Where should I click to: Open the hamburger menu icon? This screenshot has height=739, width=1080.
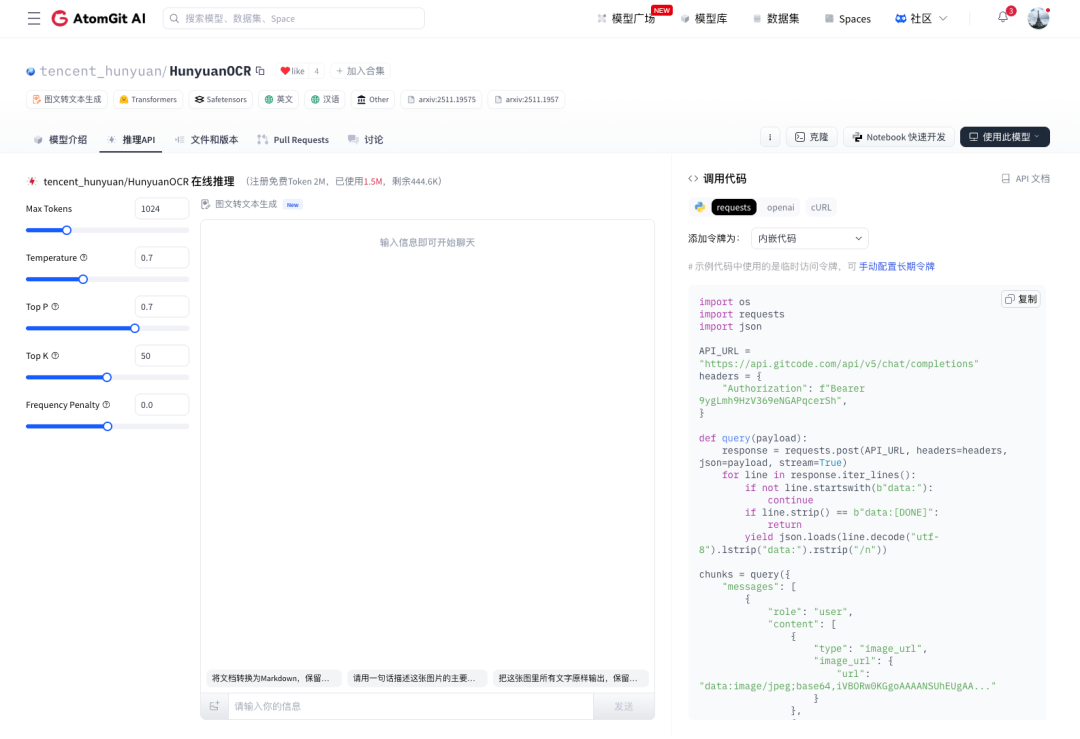click(34, 19)
